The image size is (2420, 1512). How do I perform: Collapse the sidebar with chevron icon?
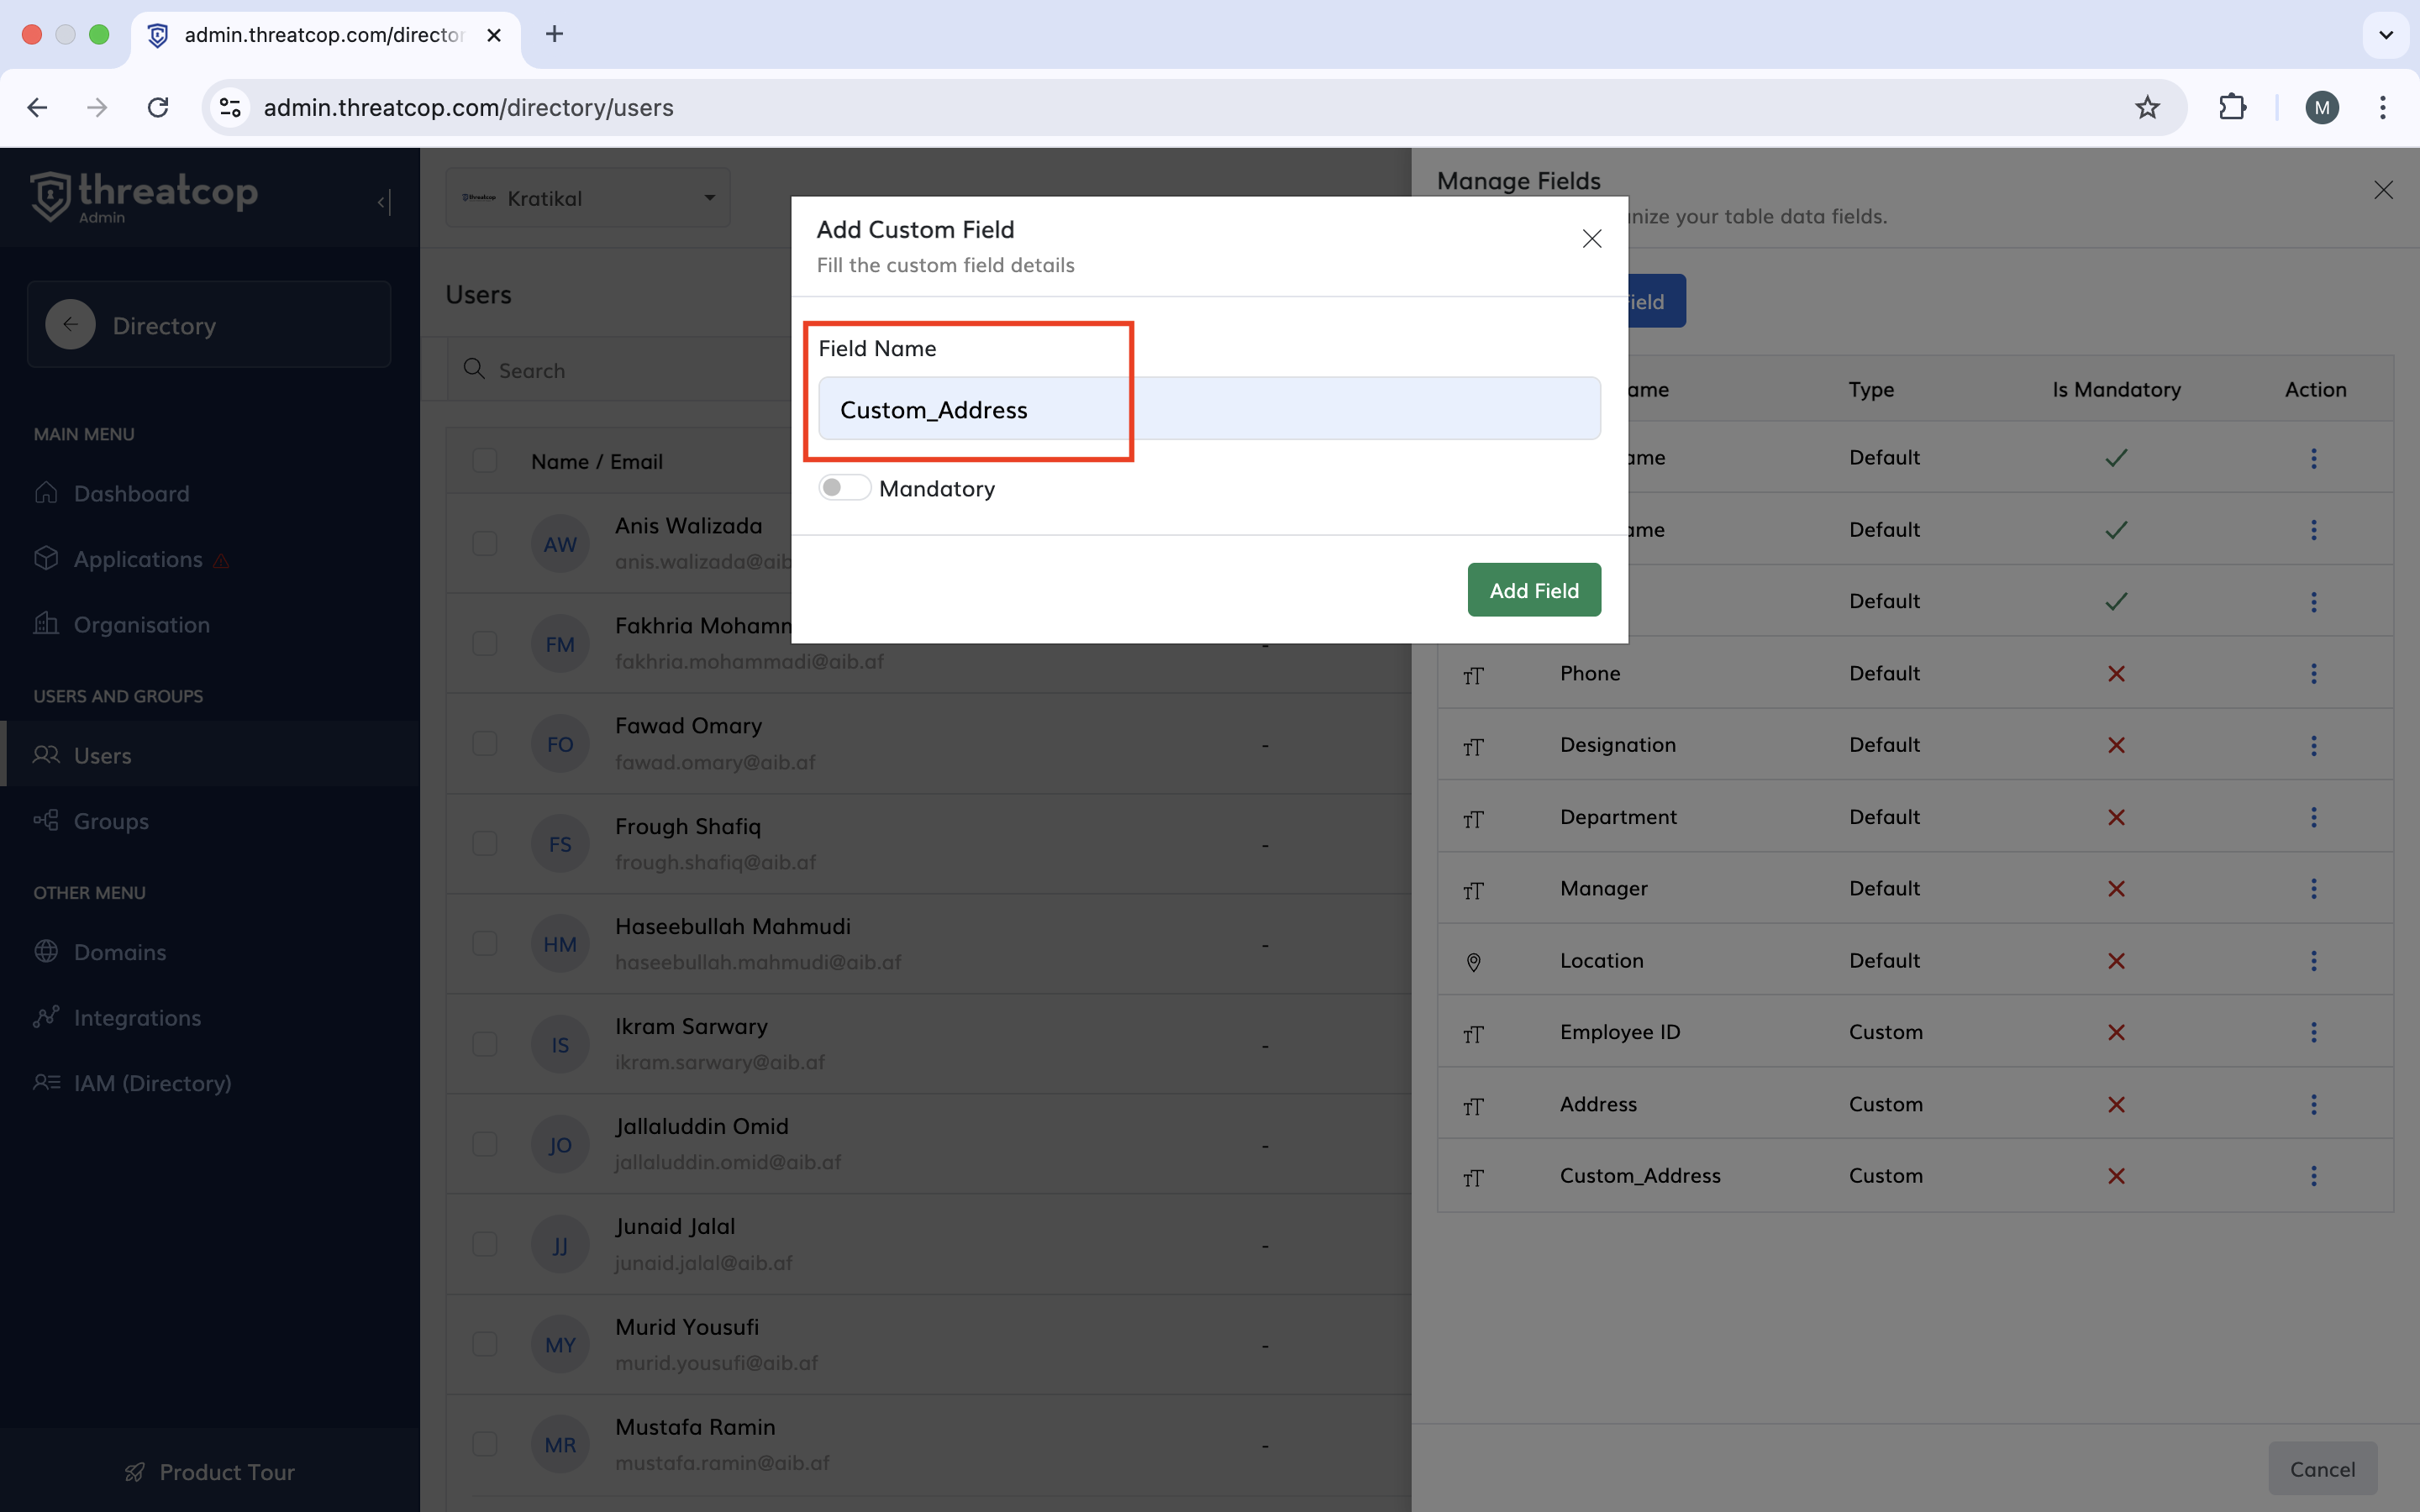383,202
